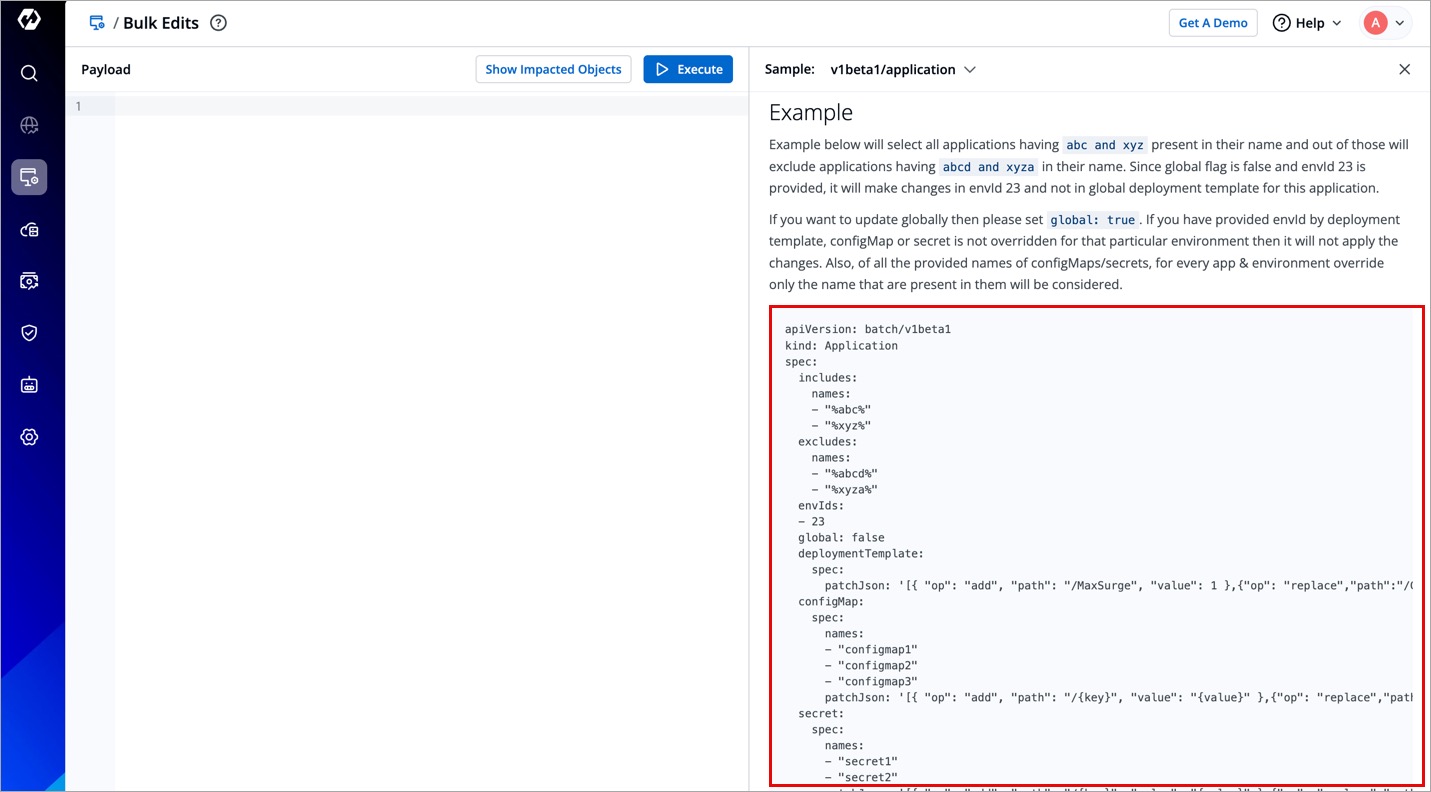Select the highlighted monitor icon in sidebar
This screenshot has height=792, width=1431.
(29, 177)
